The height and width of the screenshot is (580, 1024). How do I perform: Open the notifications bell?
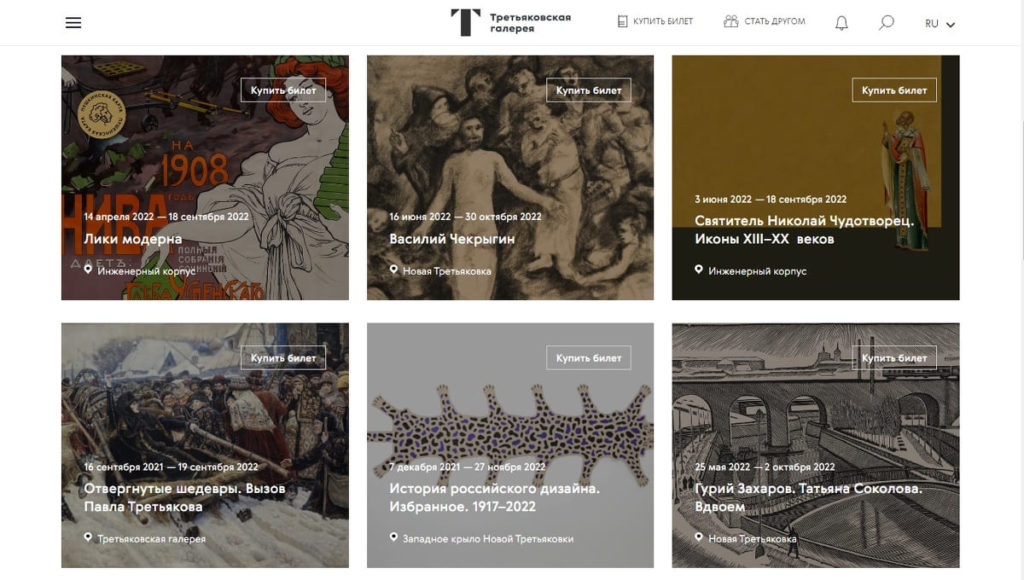tap(842, 23)
